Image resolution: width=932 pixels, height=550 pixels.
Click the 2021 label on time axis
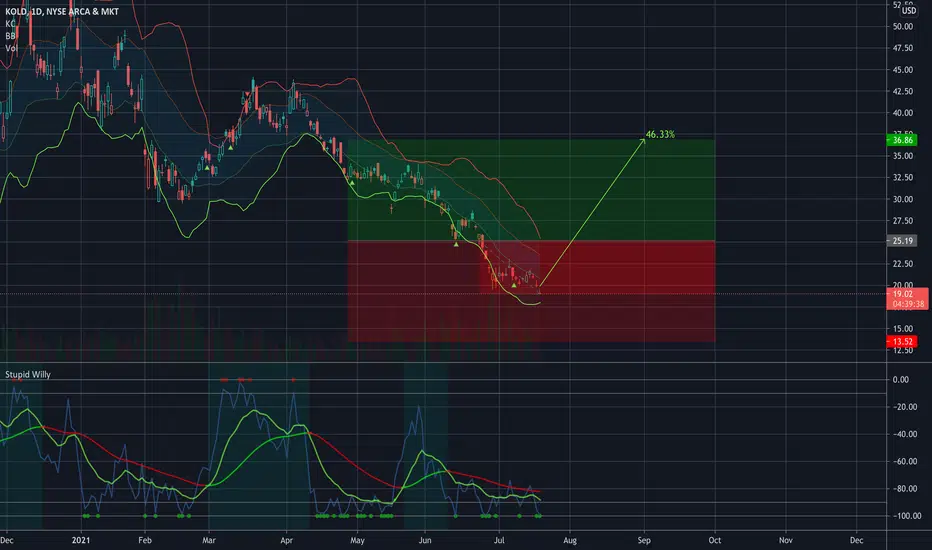coord(81,540)
